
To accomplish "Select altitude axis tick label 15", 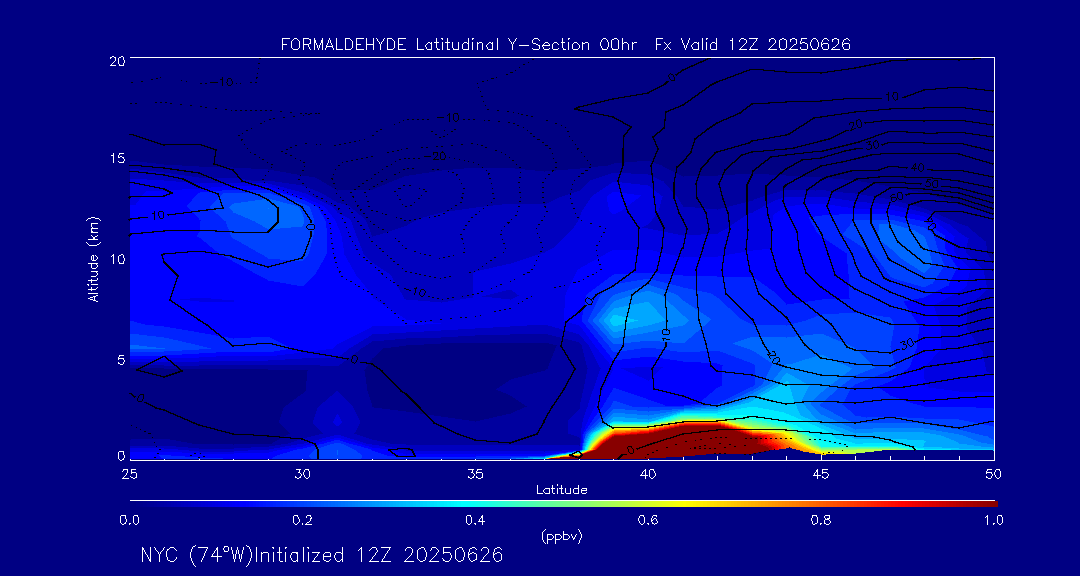I will (x=117, y=158).
